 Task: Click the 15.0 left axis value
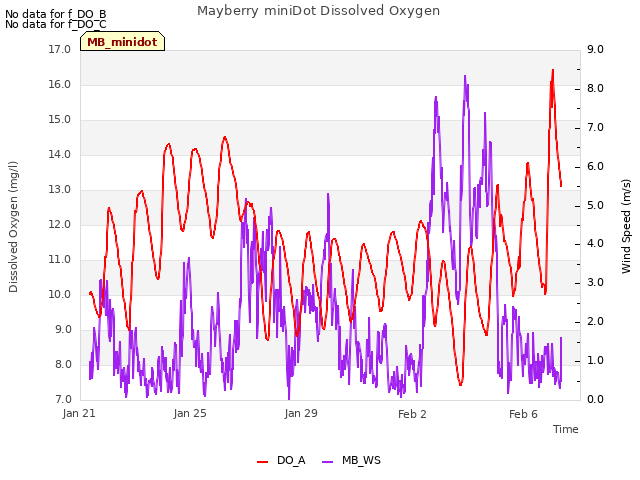coord(60,120)
